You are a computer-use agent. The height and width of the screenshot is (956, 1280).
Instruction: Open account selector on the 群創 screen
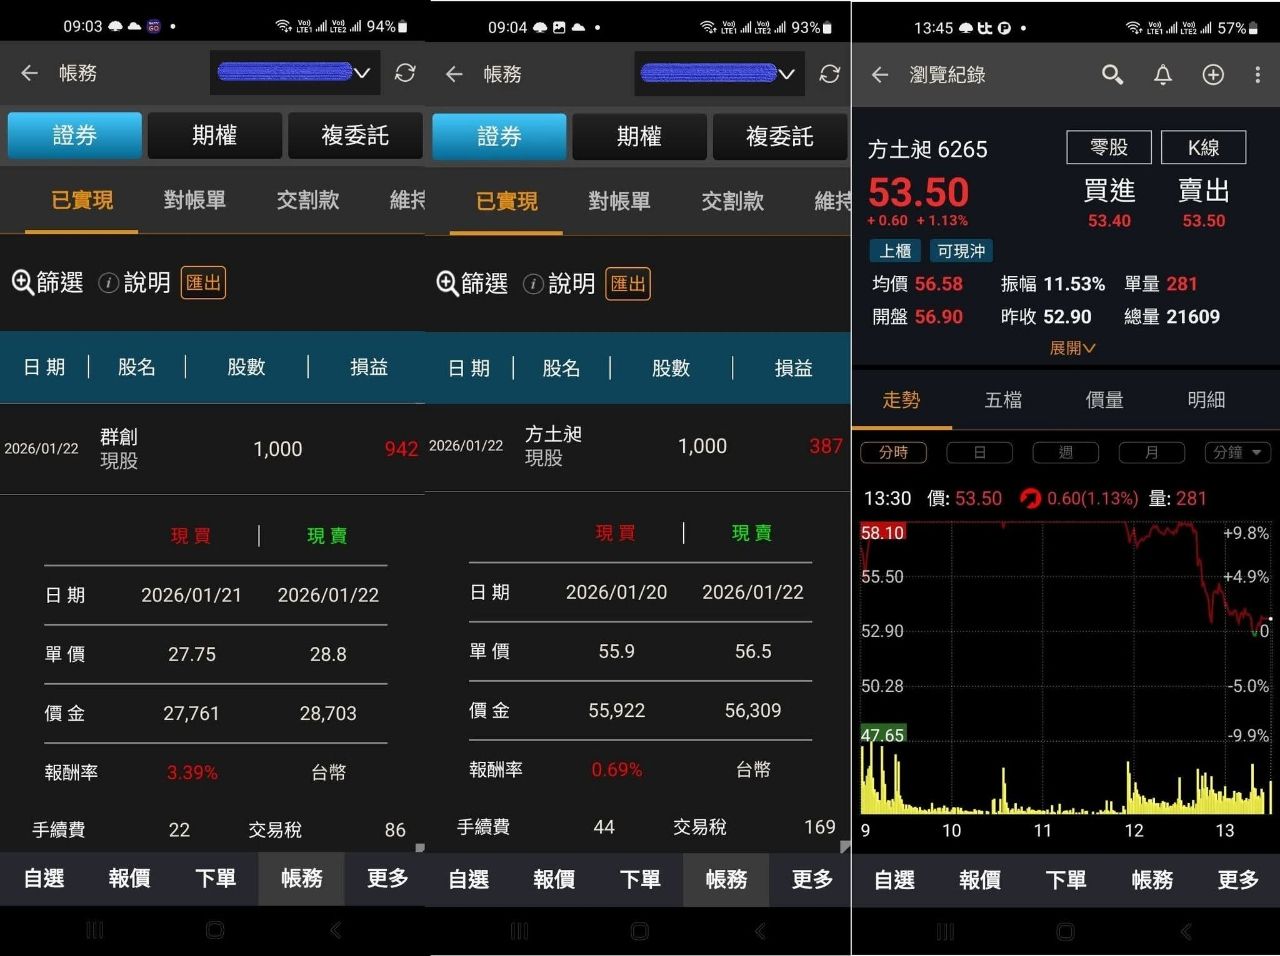click(x=295, y=73)
